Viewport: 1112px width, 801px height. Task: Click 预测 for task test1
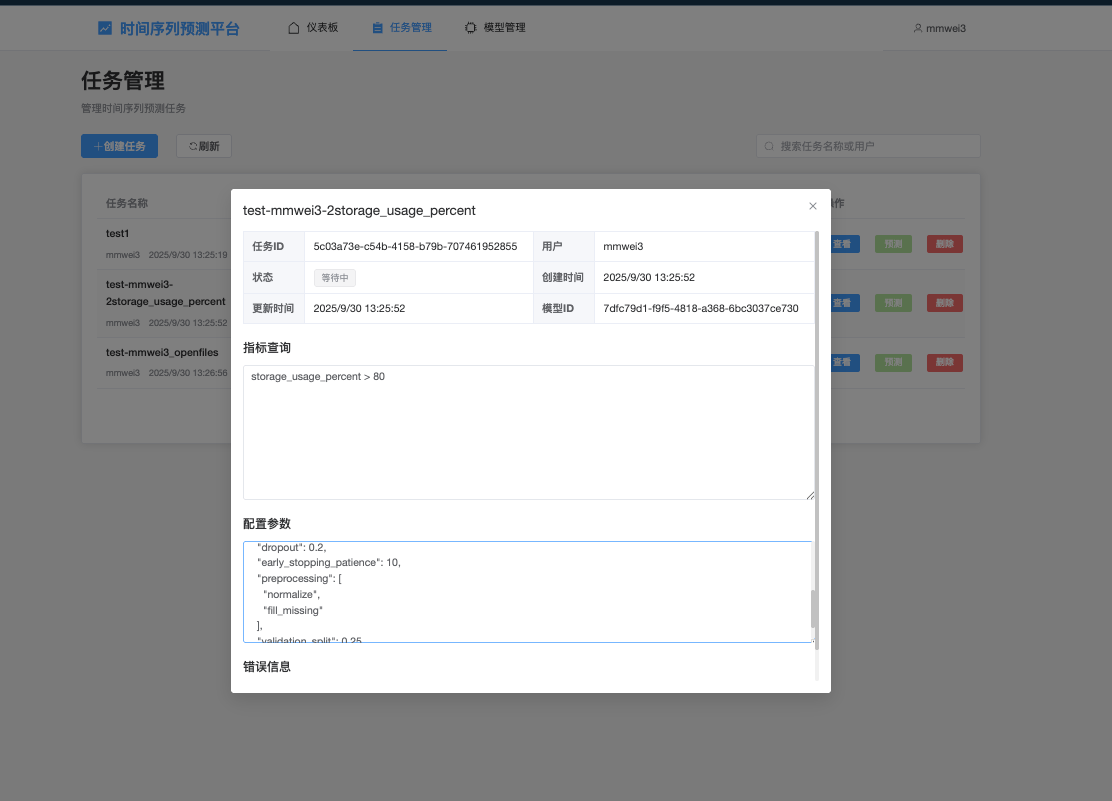point(894,244)
